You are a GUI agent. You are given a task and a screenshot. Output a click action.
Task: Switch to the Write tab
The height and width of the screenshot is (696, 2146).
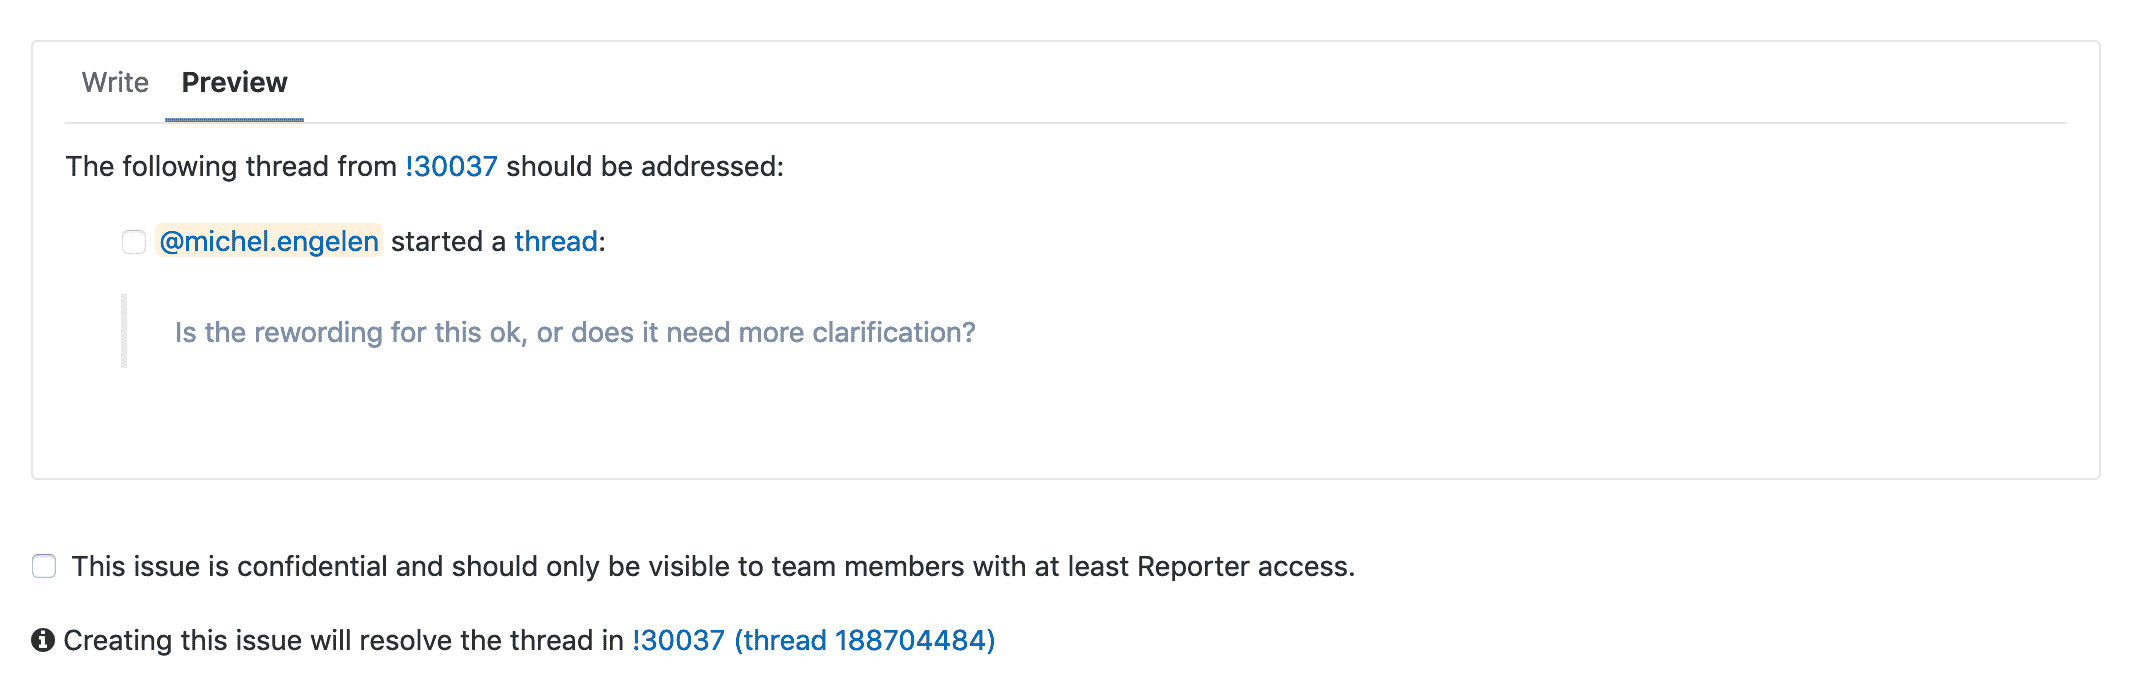point(115,82)
